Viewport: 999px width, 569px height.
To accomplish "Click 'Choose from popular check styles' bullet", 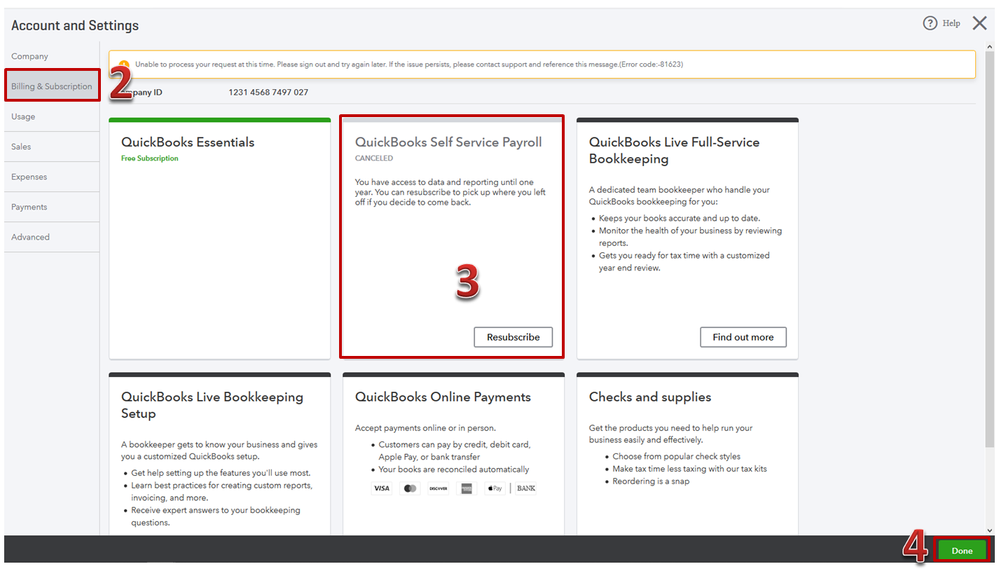I will (676, 456).
